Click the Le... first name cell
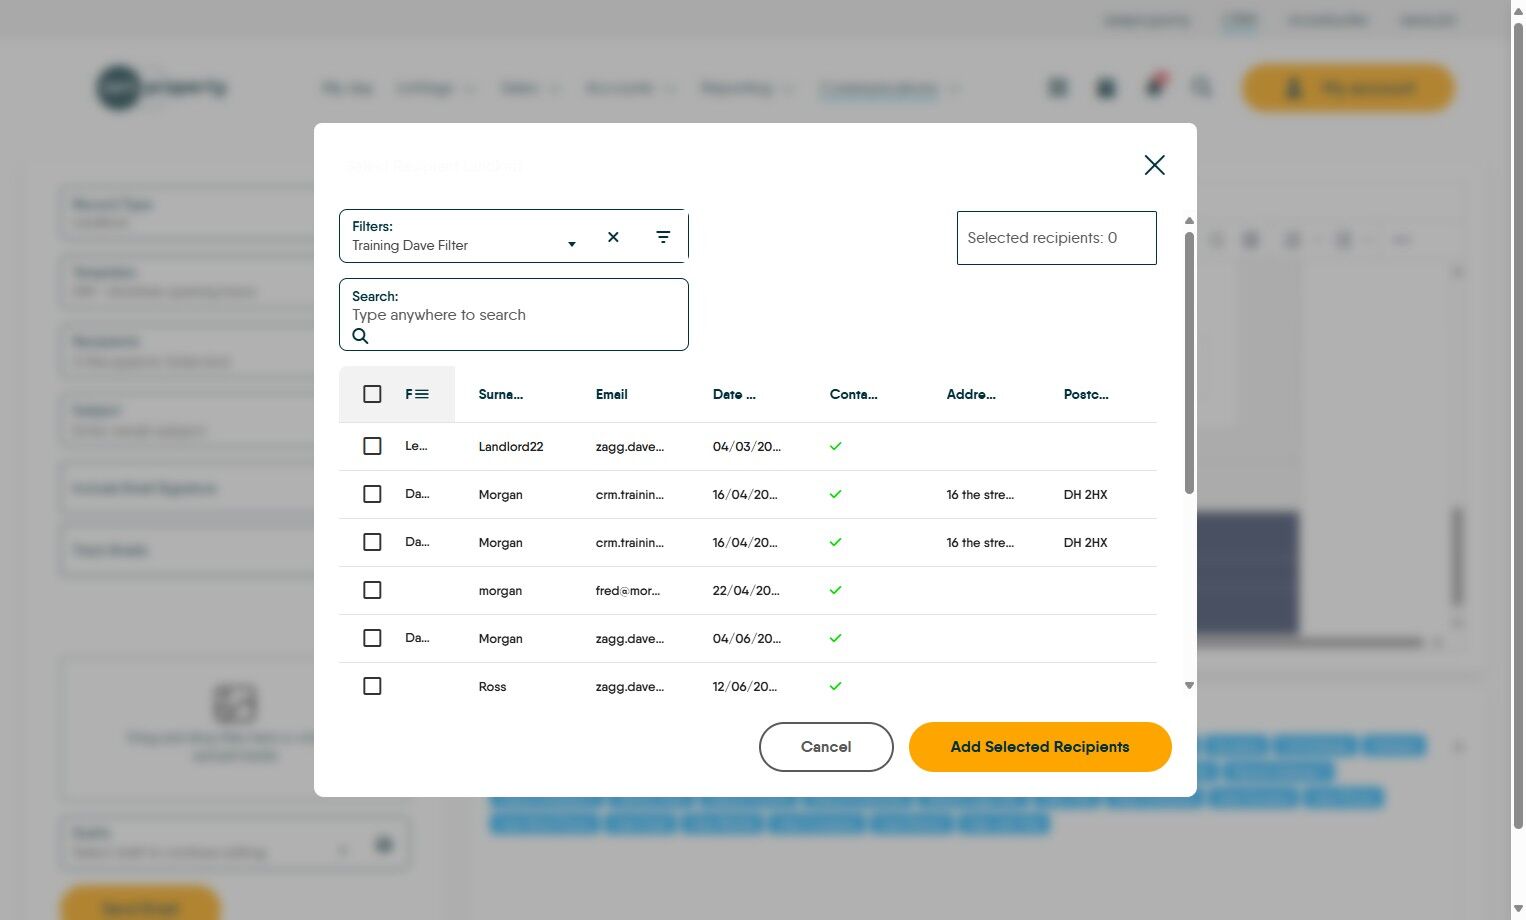The width and height of the screenshot is (1526, 920). (417, 446)
